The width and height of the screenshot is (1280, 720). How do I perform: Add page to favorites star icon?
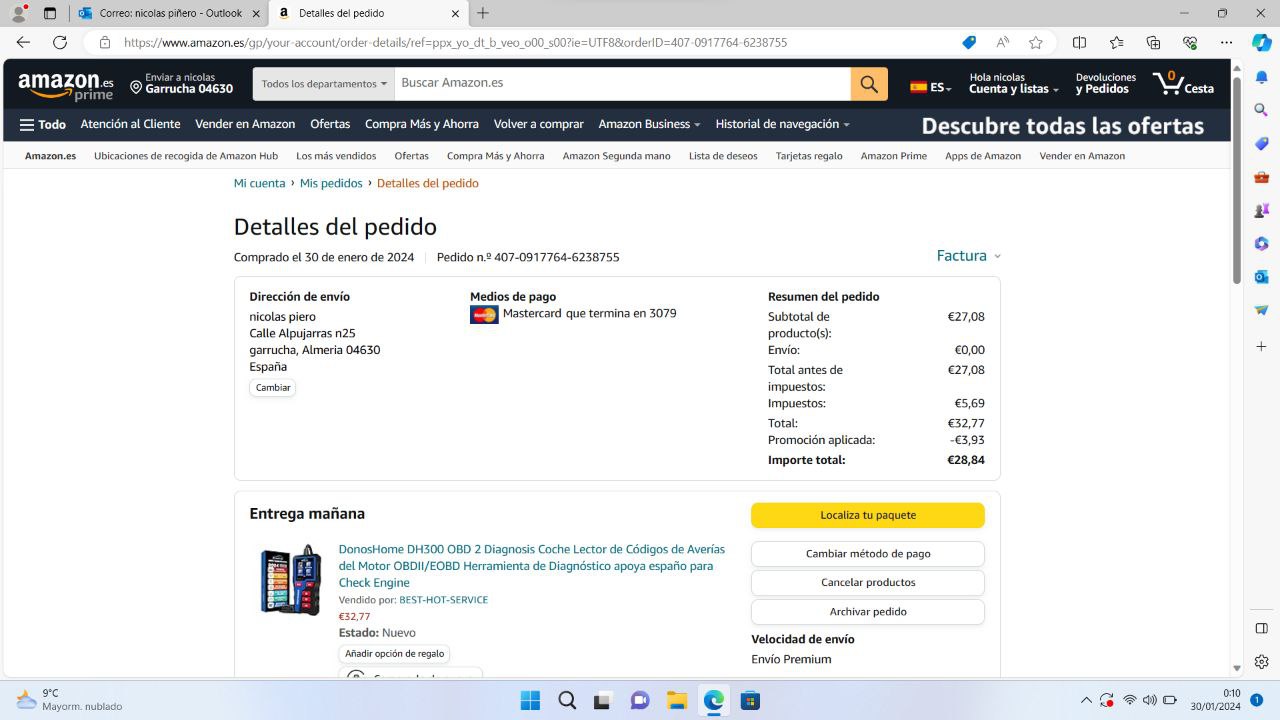tap(1036, 42)
